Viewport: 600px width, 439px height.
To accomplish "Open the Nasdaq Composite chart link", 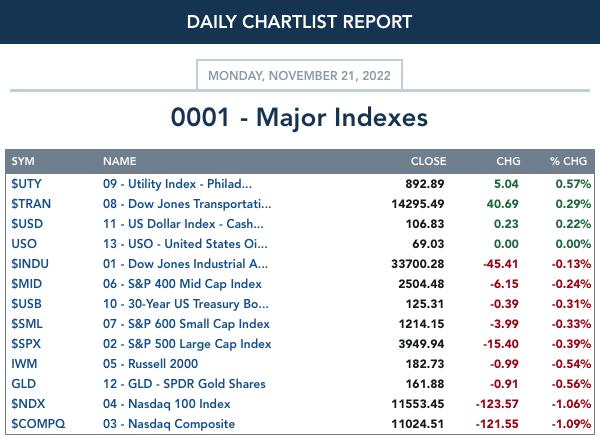I will point(169,424).
